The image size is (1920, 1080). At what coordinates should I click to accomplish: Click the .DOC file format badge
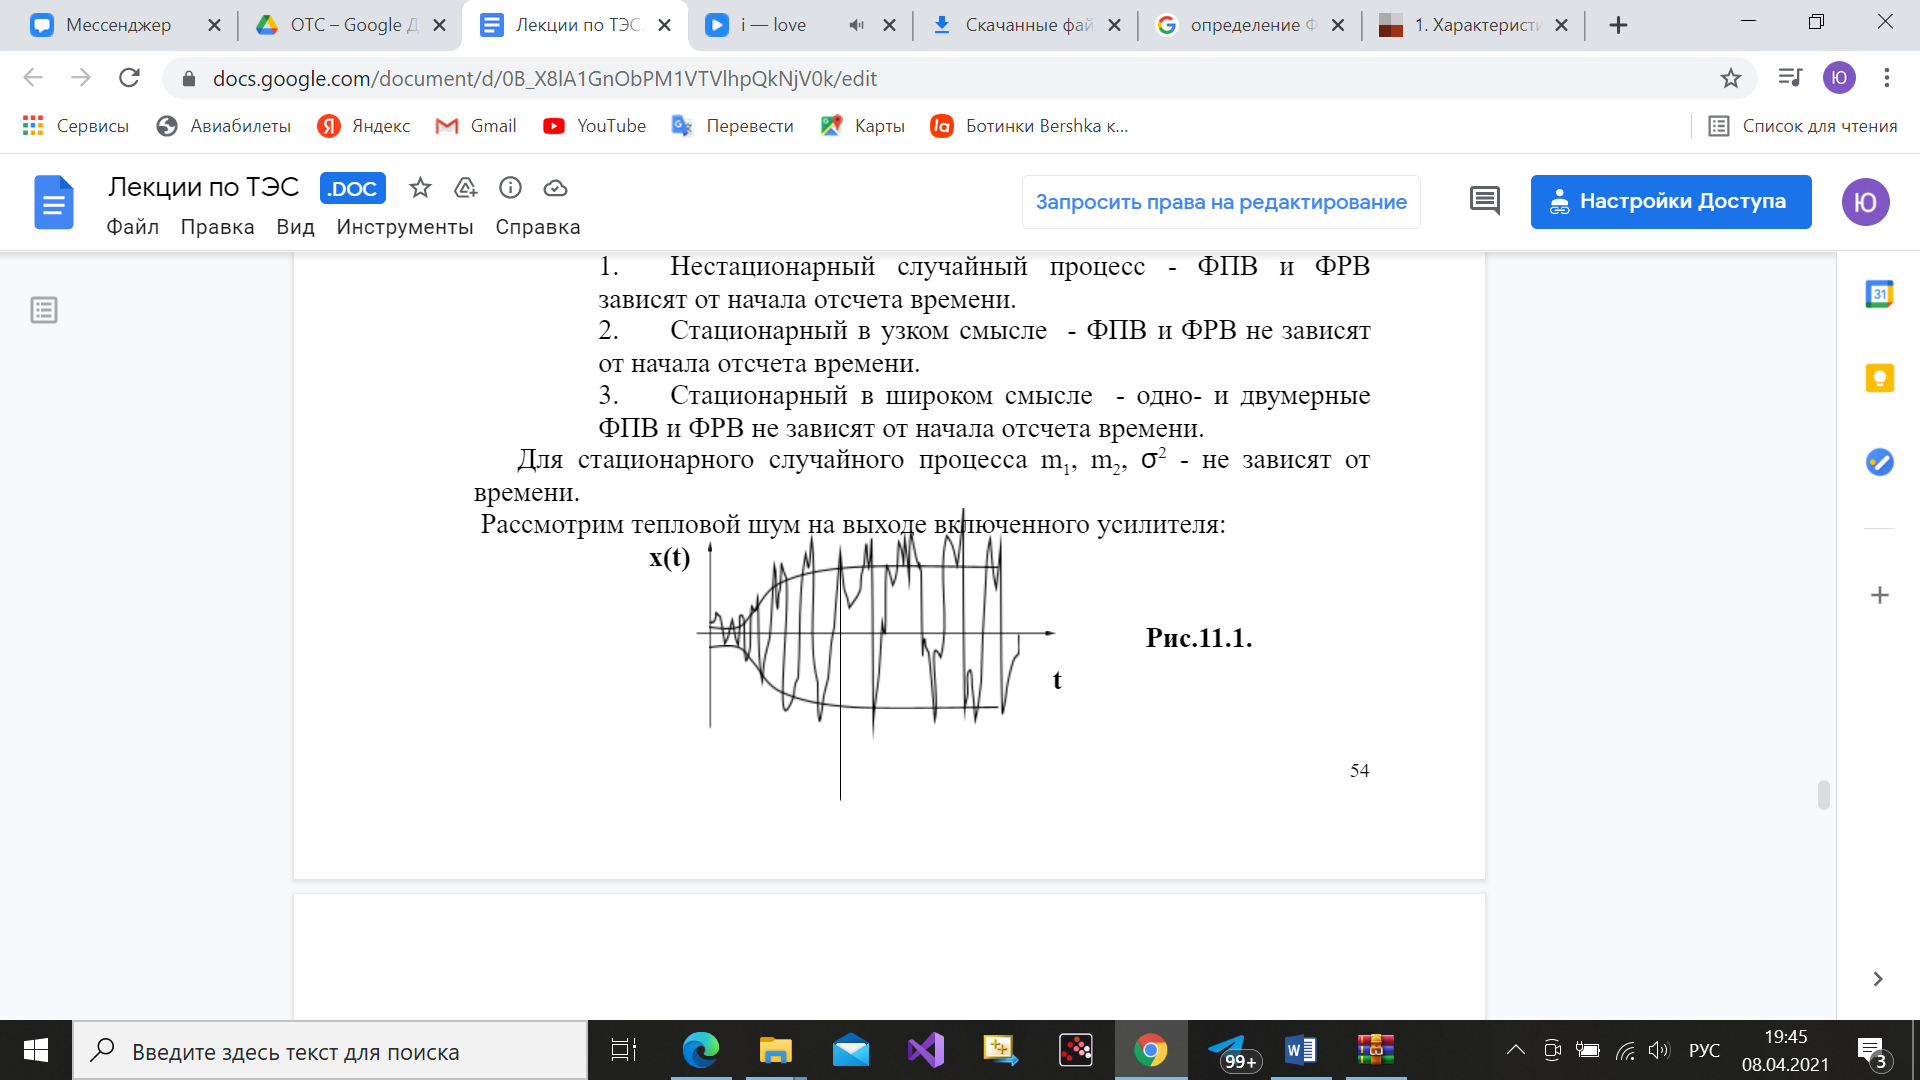[x=352, y=188]
